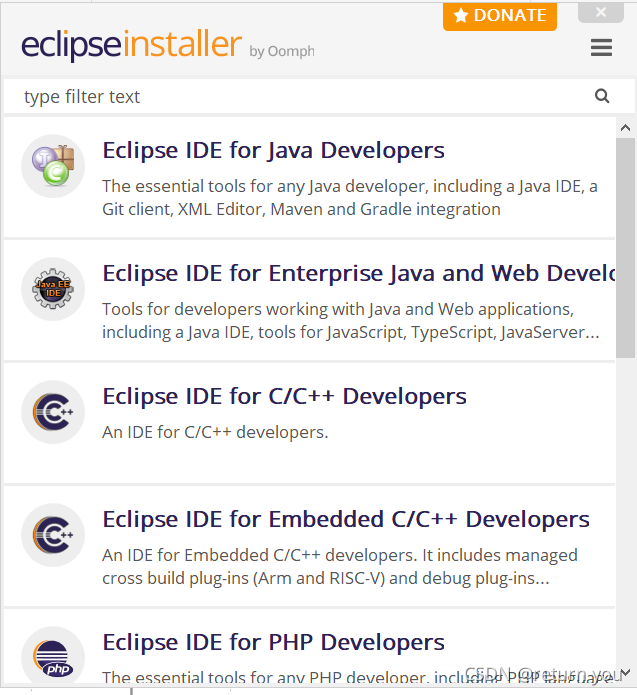Screen dimensions: 637x695
Task: Select Eclipse IDE for PHP Developers
Action: click(x=309, y=647)
